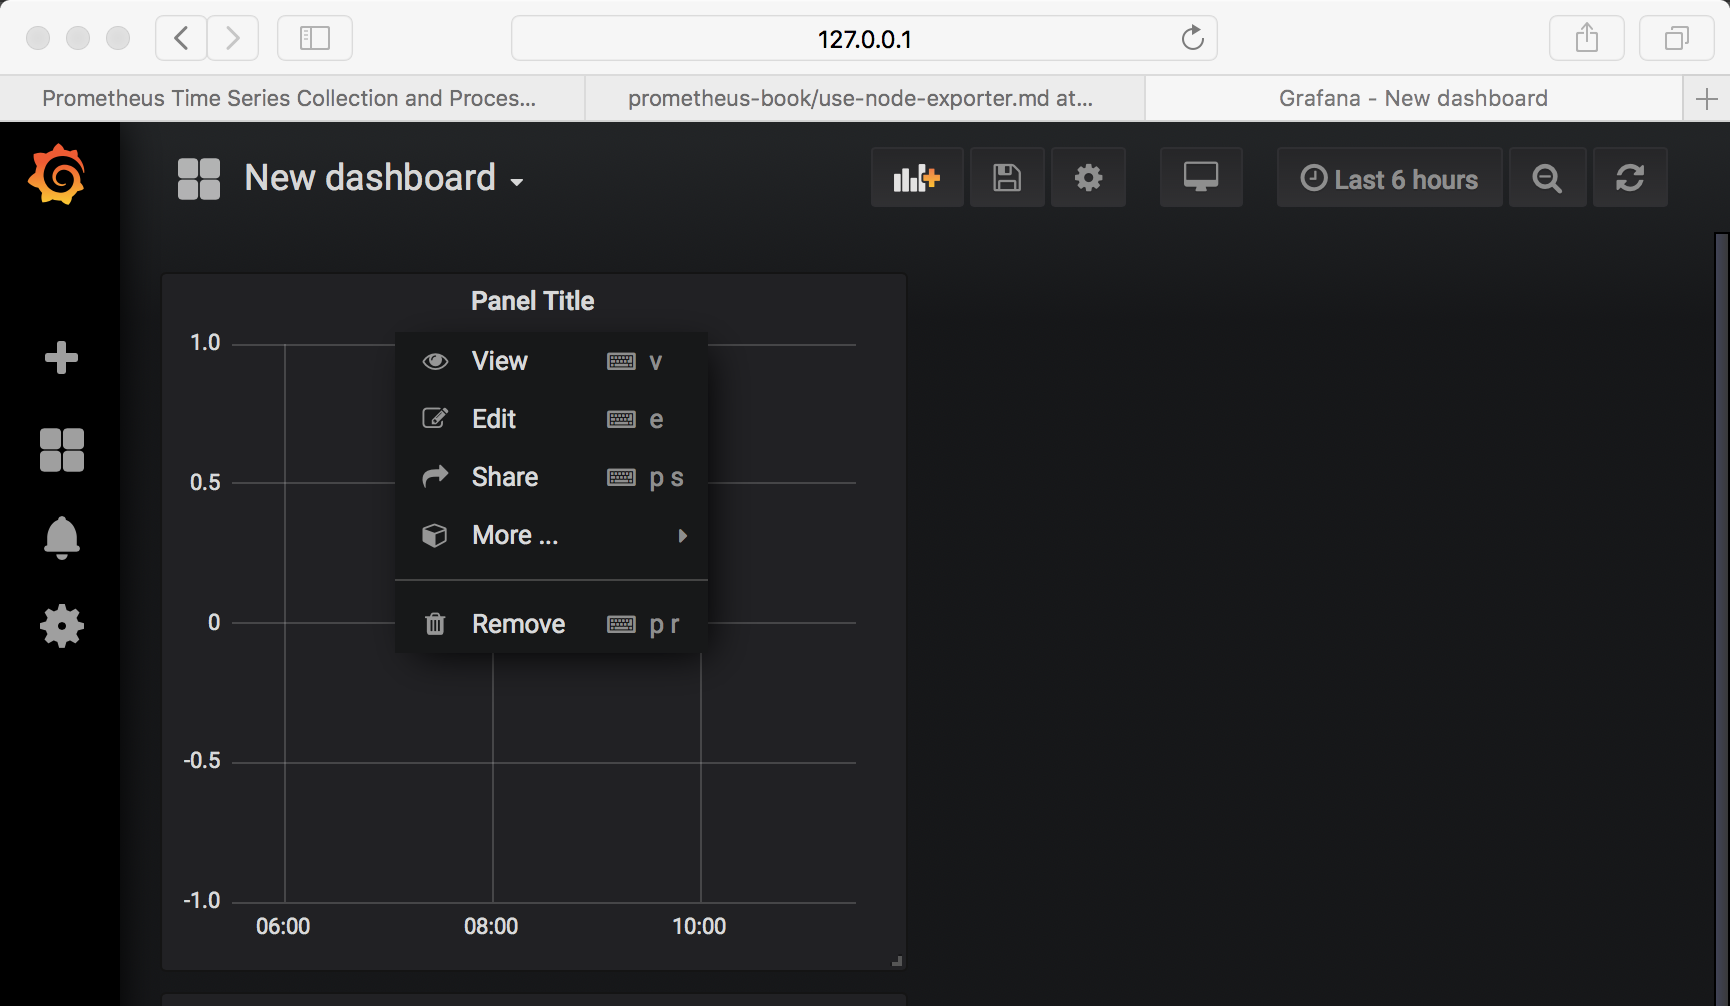
Task: Toggle the Safari sidebar button
Action: (x=315, y=38)
